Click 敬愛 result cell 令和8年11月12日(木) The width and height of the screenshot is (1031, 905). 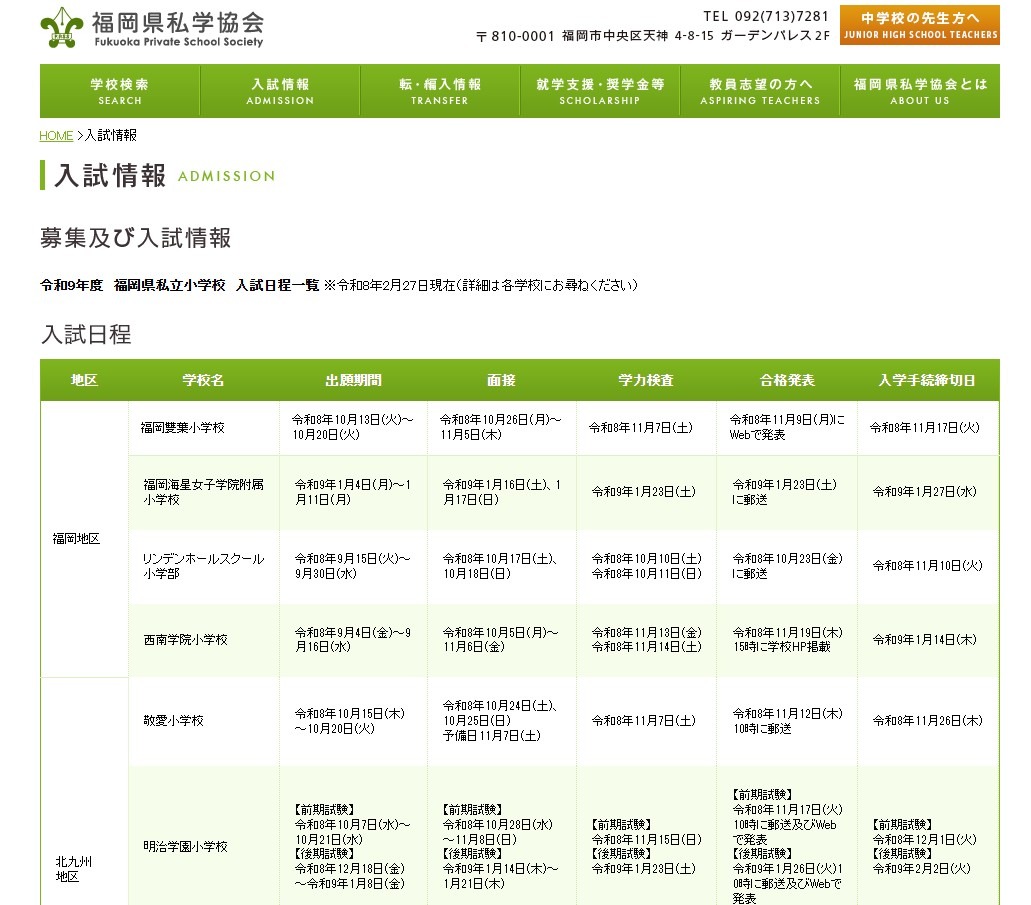(x=787, y=721)
